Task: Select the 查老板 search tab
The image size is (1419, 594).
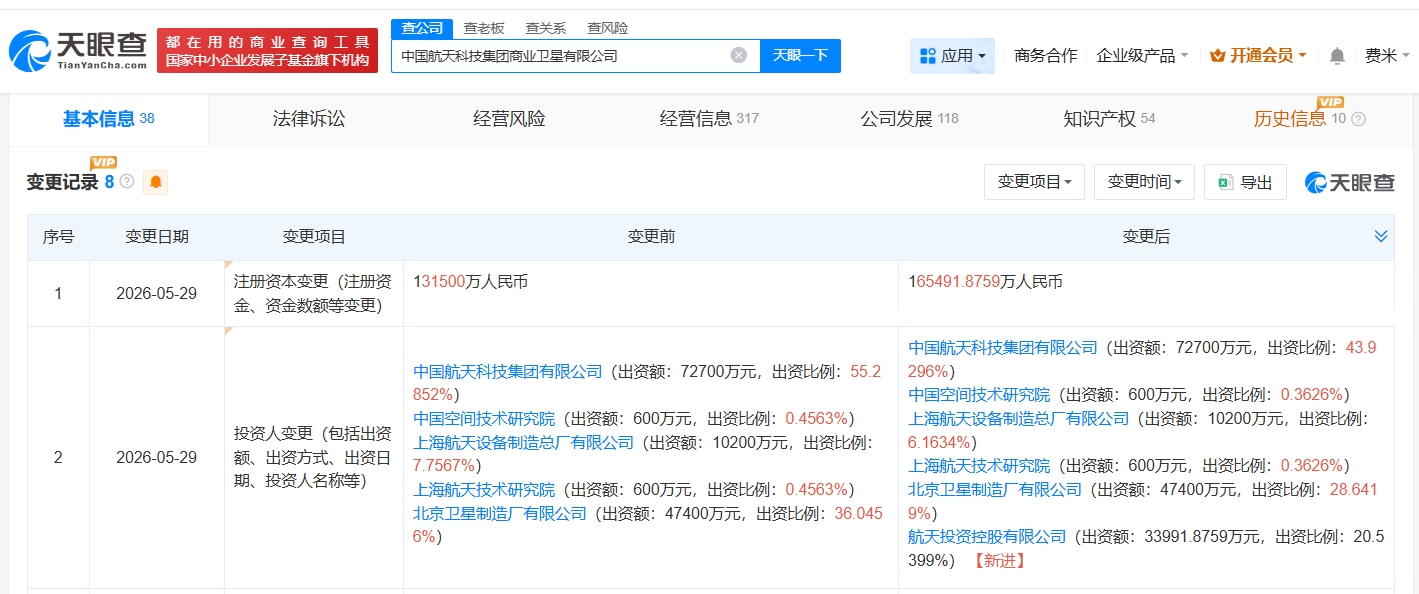Action: pos(484,28)
